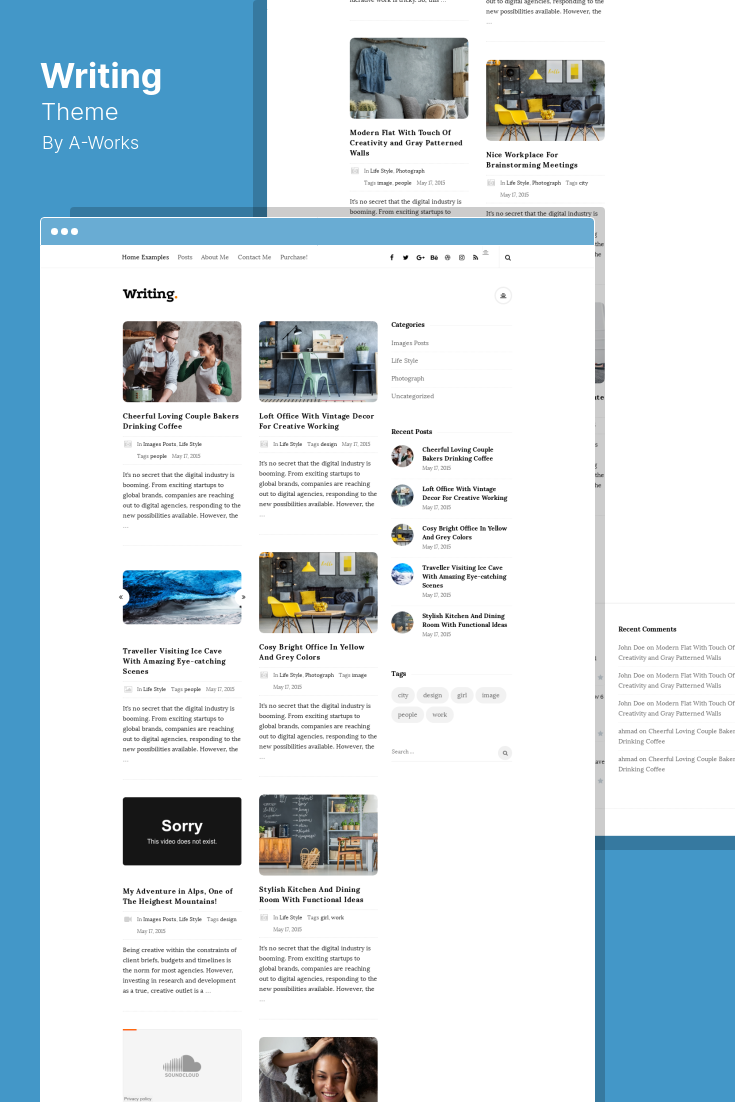Viewport: 735px width, 1102px height.
Task: Open About Me menu item
Action: pyautogui.click(x=215, y=257)
